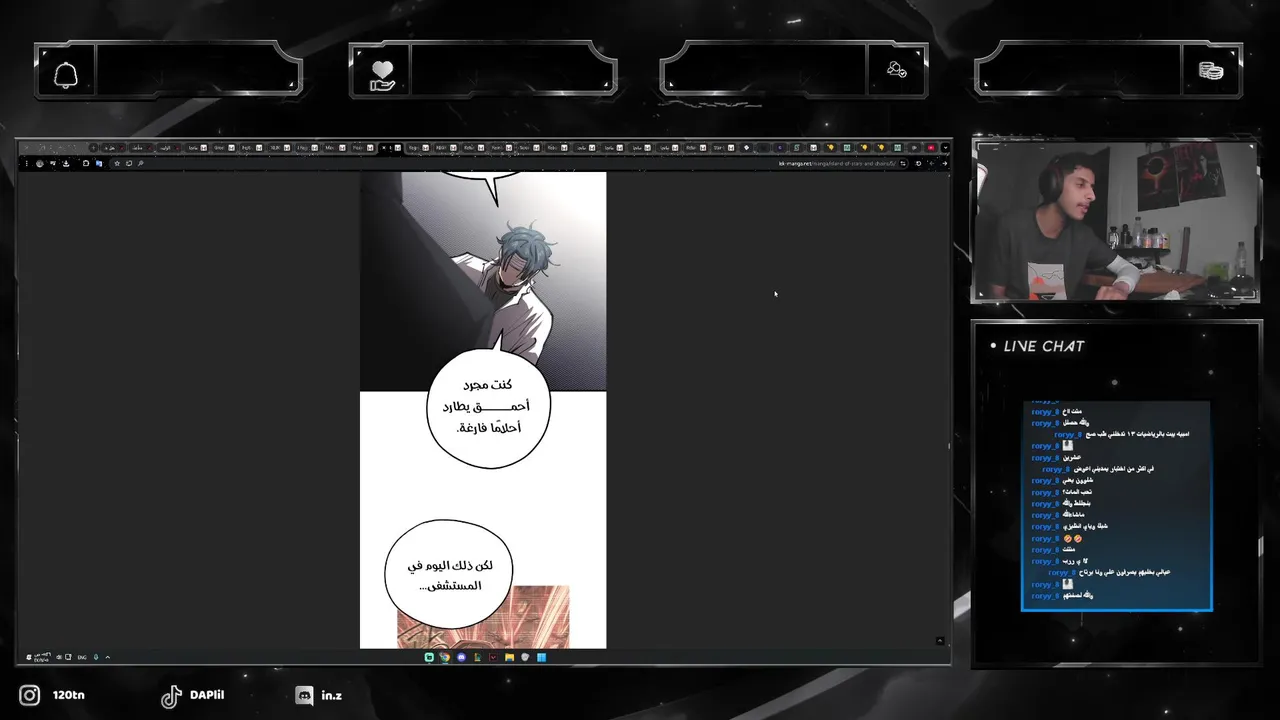Open site info icon beside the address
Screen dimensions: 1280x720
(903, 163)
